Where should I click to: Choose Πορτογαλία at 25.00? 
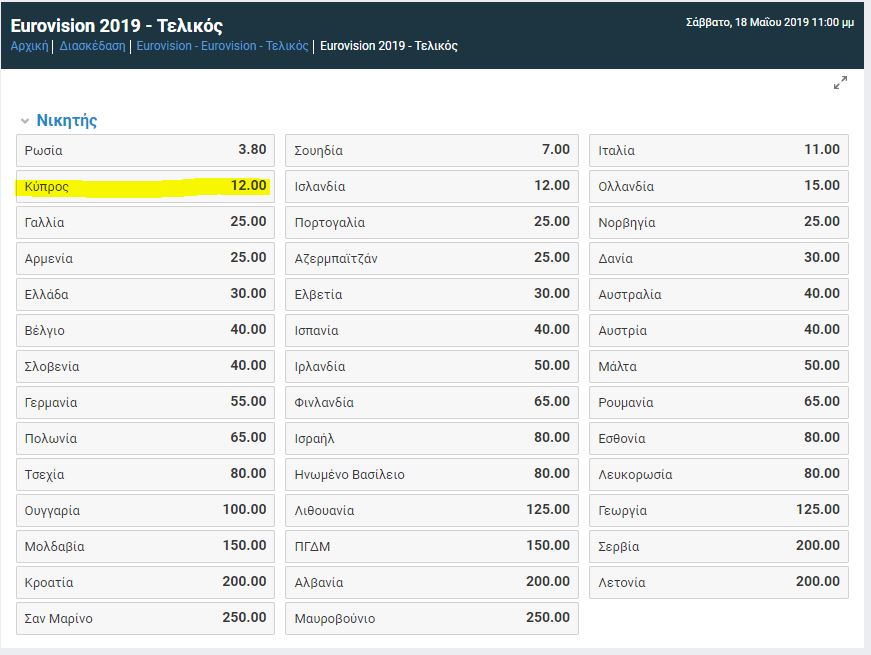point(432,222)
